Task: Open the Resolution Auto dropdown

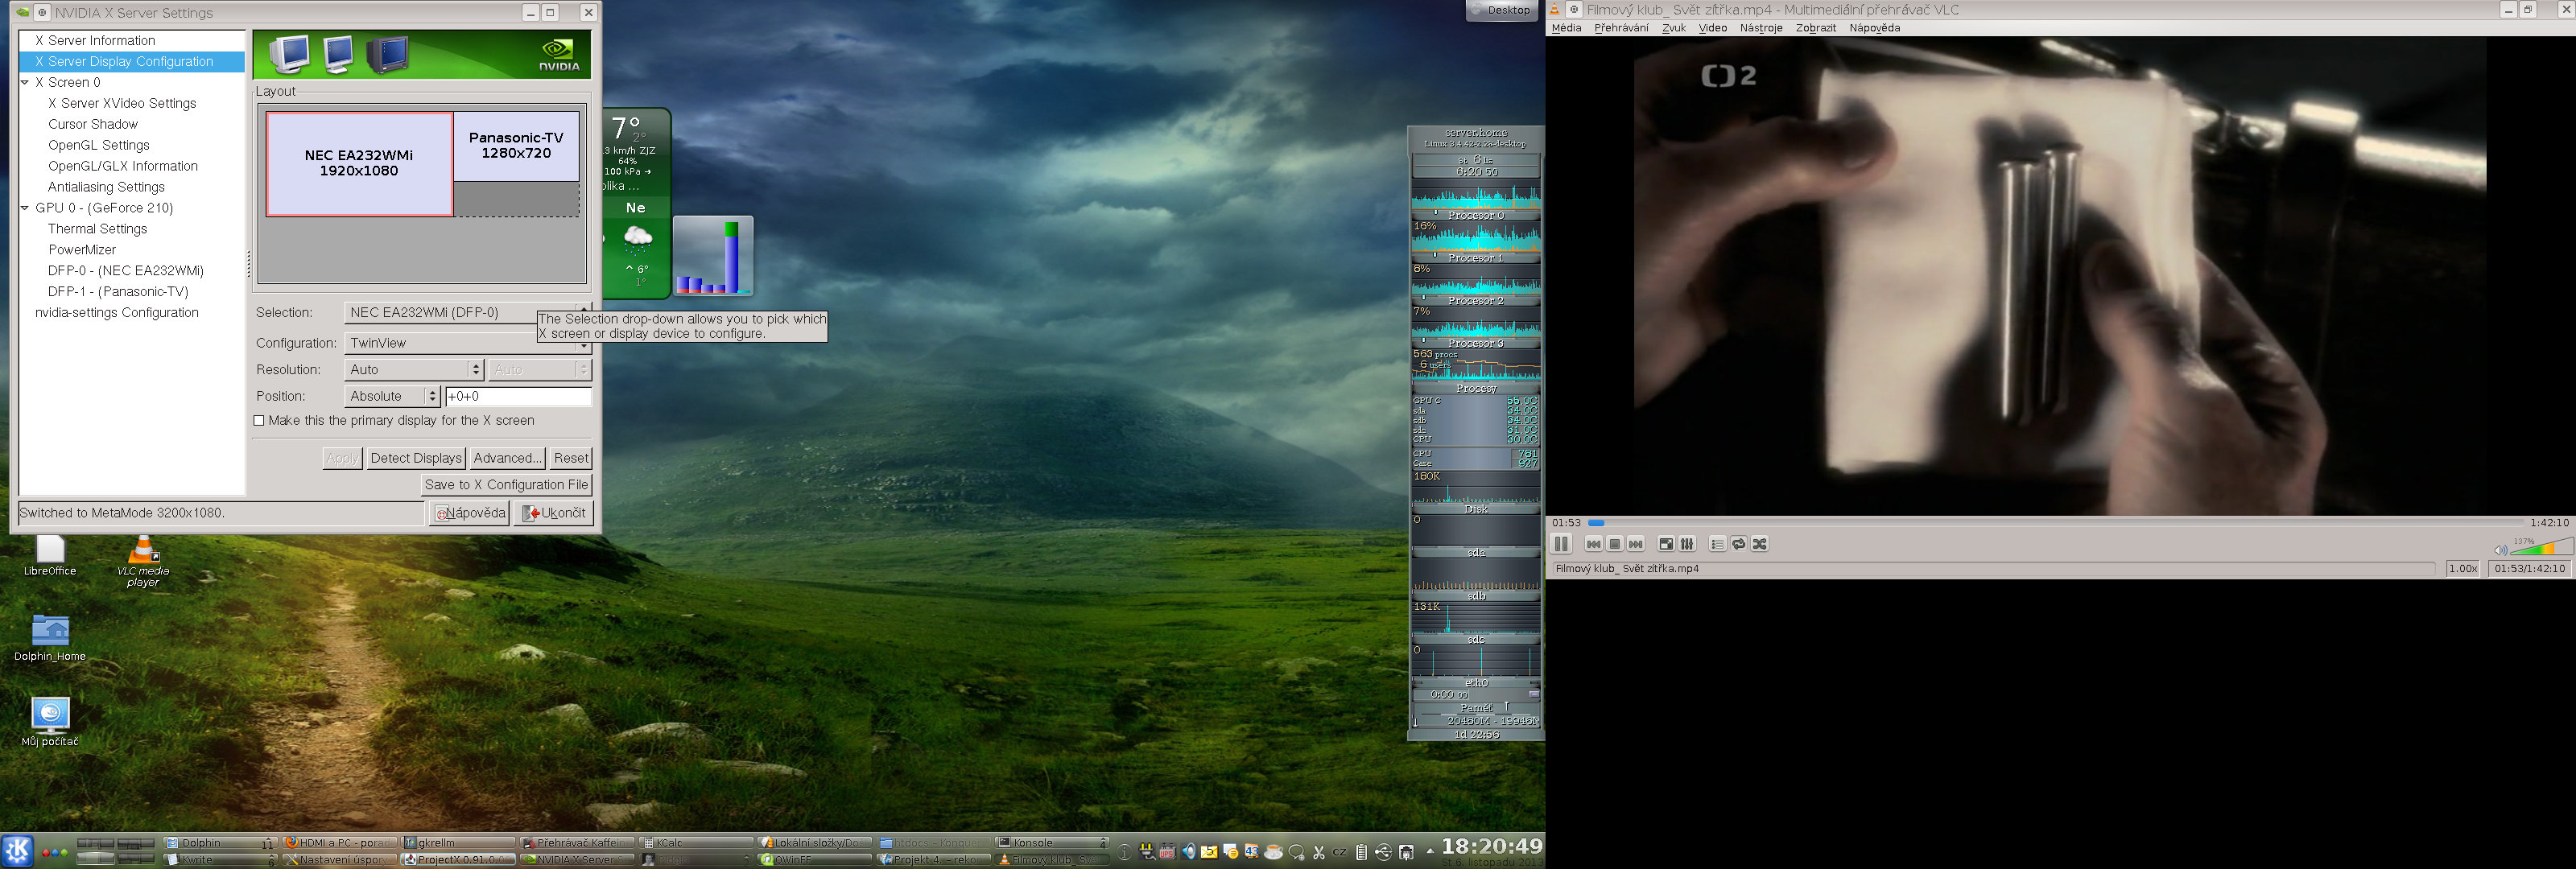Action: pyautogui.click(x=414, y=370)
